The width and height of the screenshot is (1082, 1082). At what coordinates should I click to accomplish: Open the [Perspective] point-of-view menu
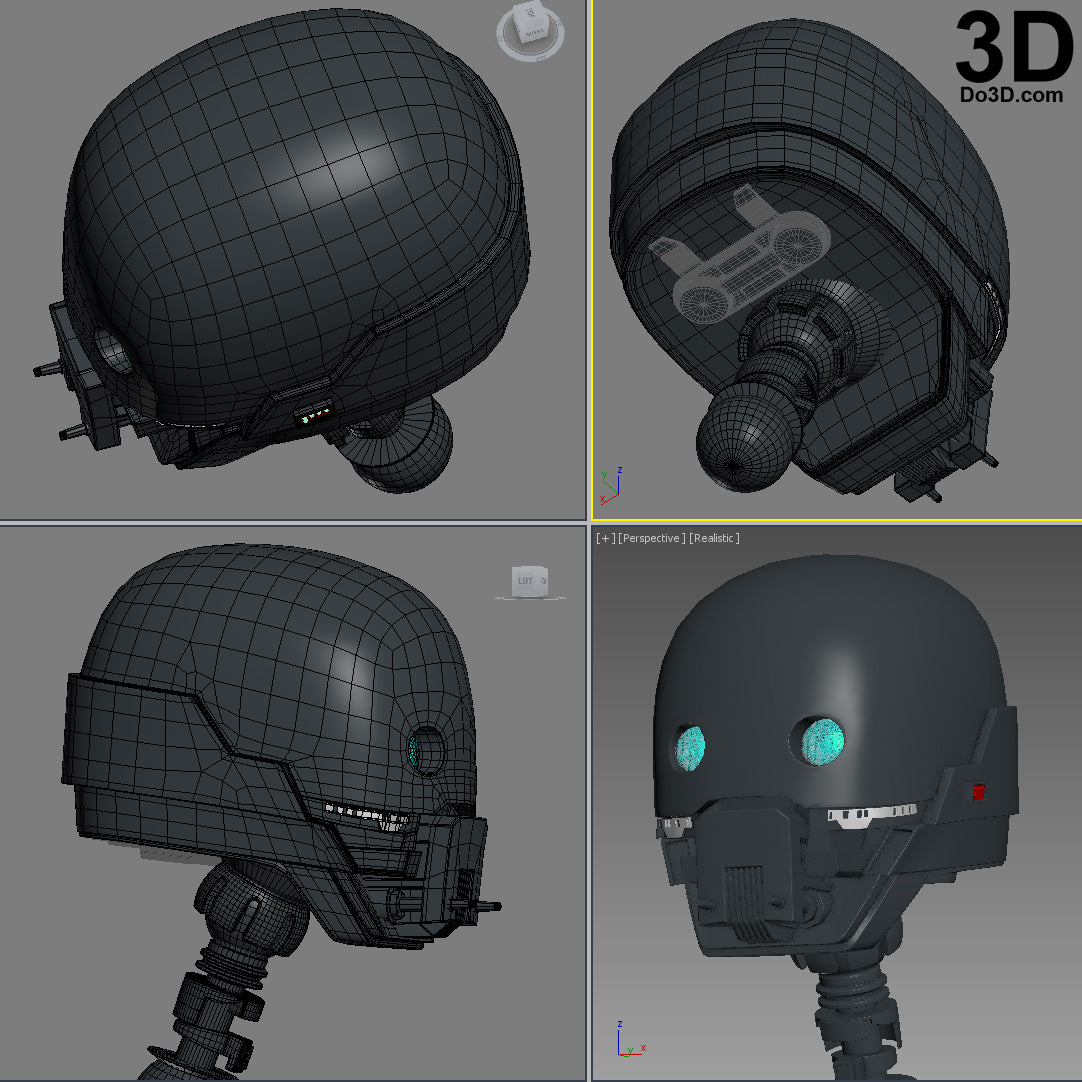click(x=652, y=538)
